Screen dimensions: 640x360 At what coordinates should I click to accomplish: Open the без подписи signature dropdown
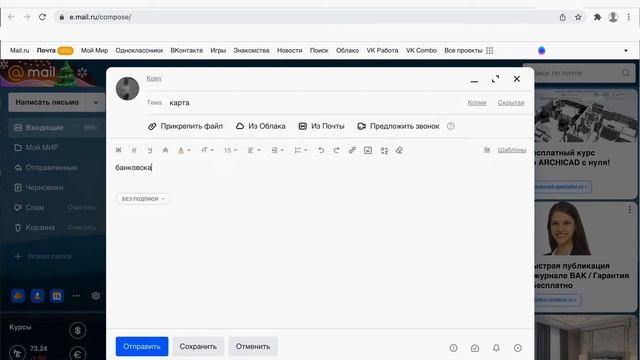[143, 199]
